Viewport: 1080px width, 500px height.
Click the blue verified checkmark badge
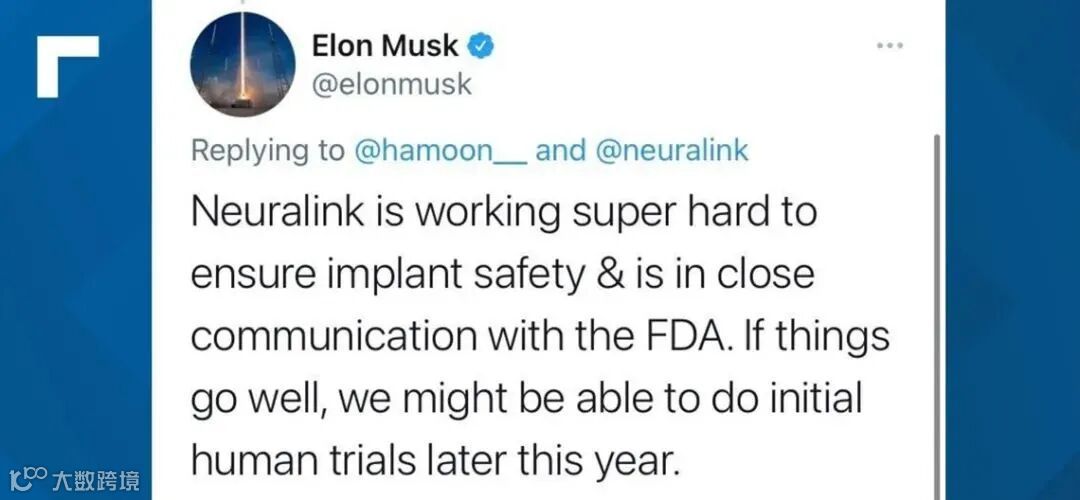482,45
